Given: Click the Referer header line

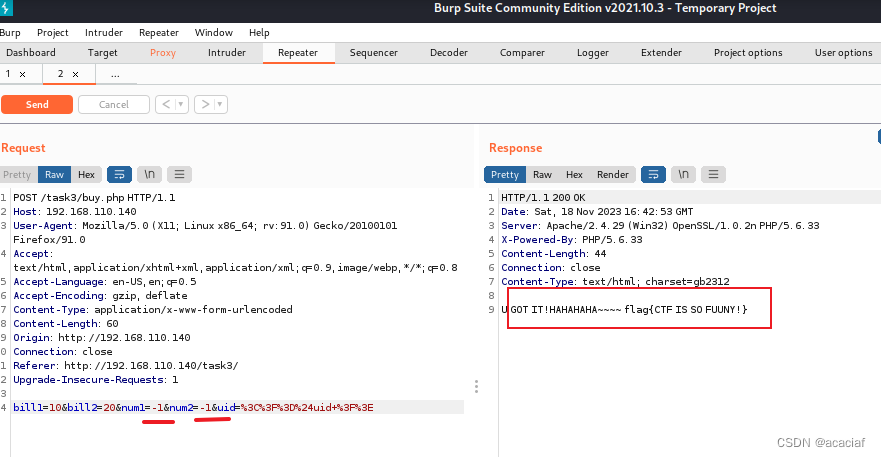Looking at the screenshot, I should (126, 366).
